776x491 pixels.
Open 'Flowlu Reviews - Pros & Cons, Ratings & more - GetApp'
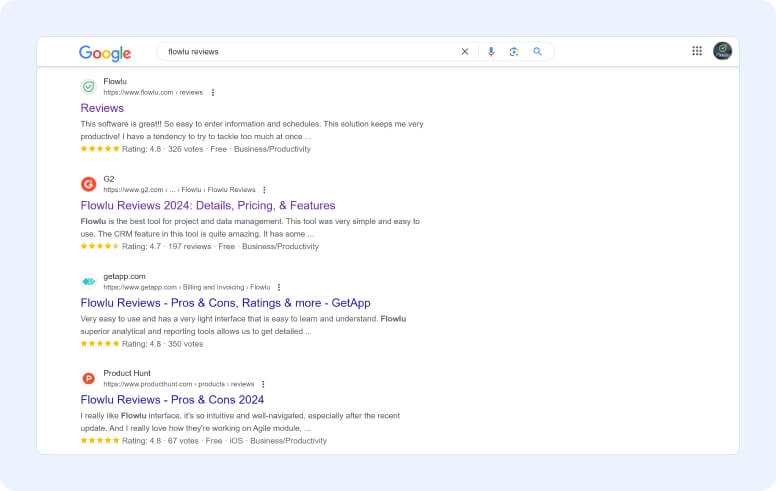225,303
